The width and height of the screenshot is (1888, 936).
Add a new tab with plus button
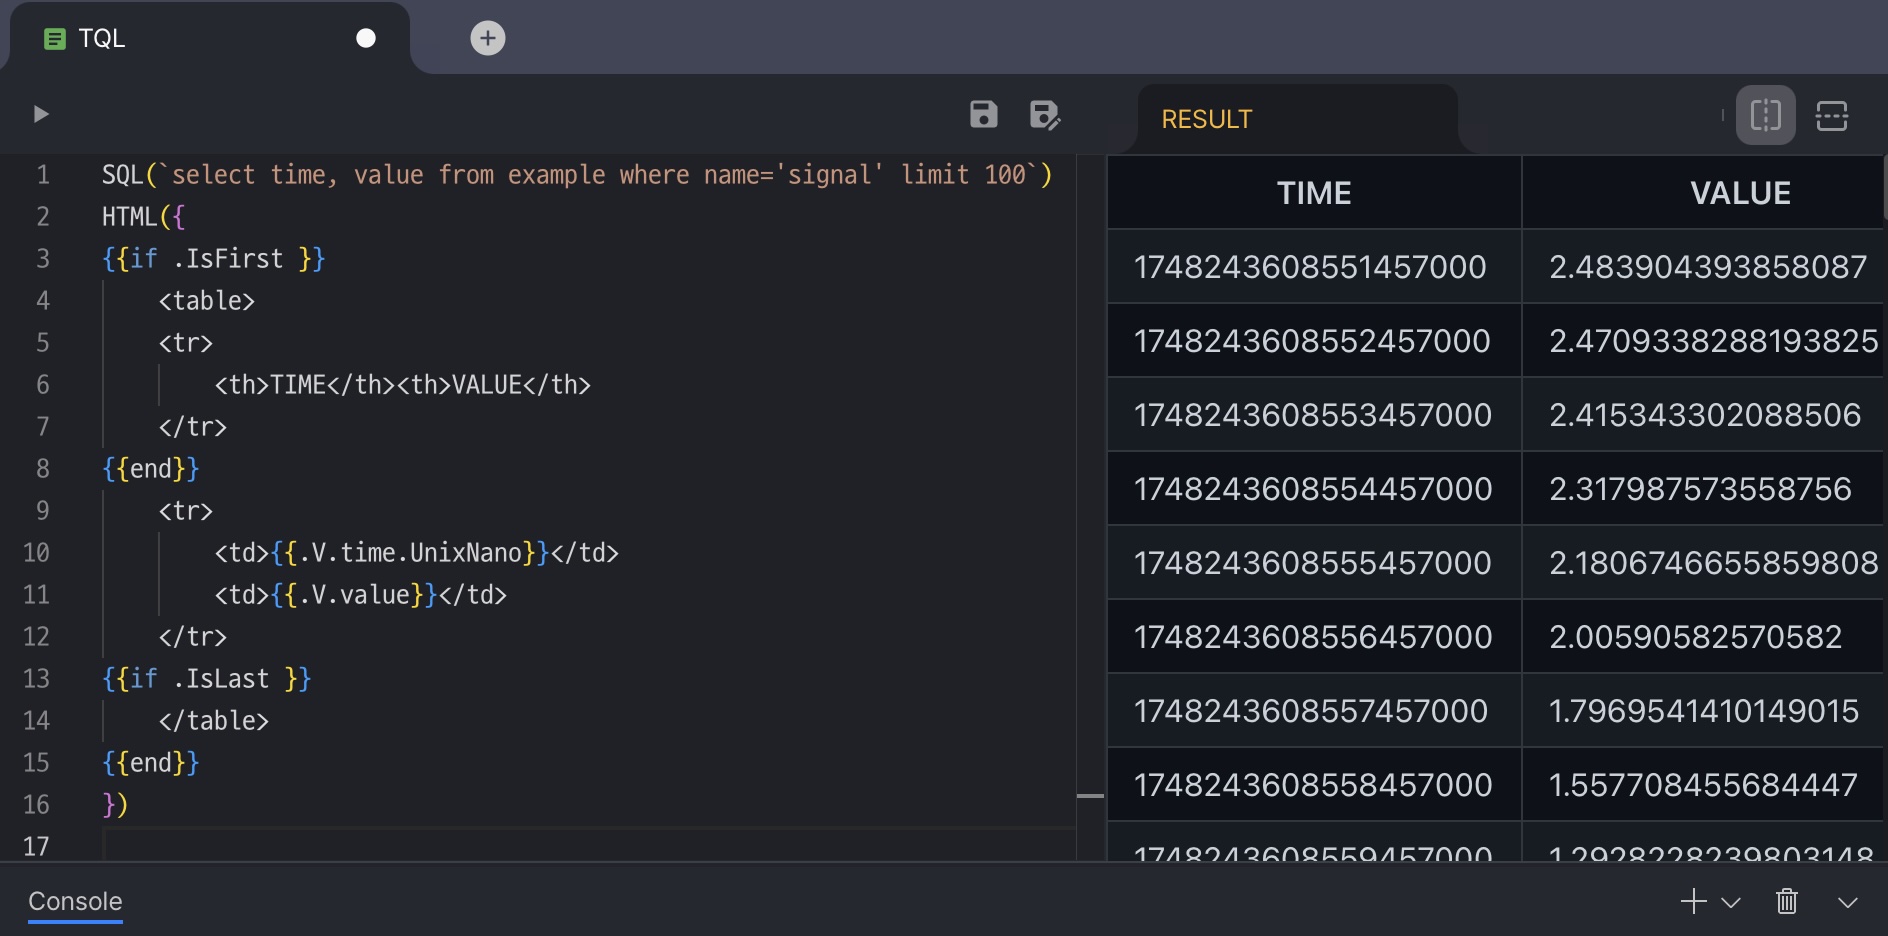tap(487, 38)
